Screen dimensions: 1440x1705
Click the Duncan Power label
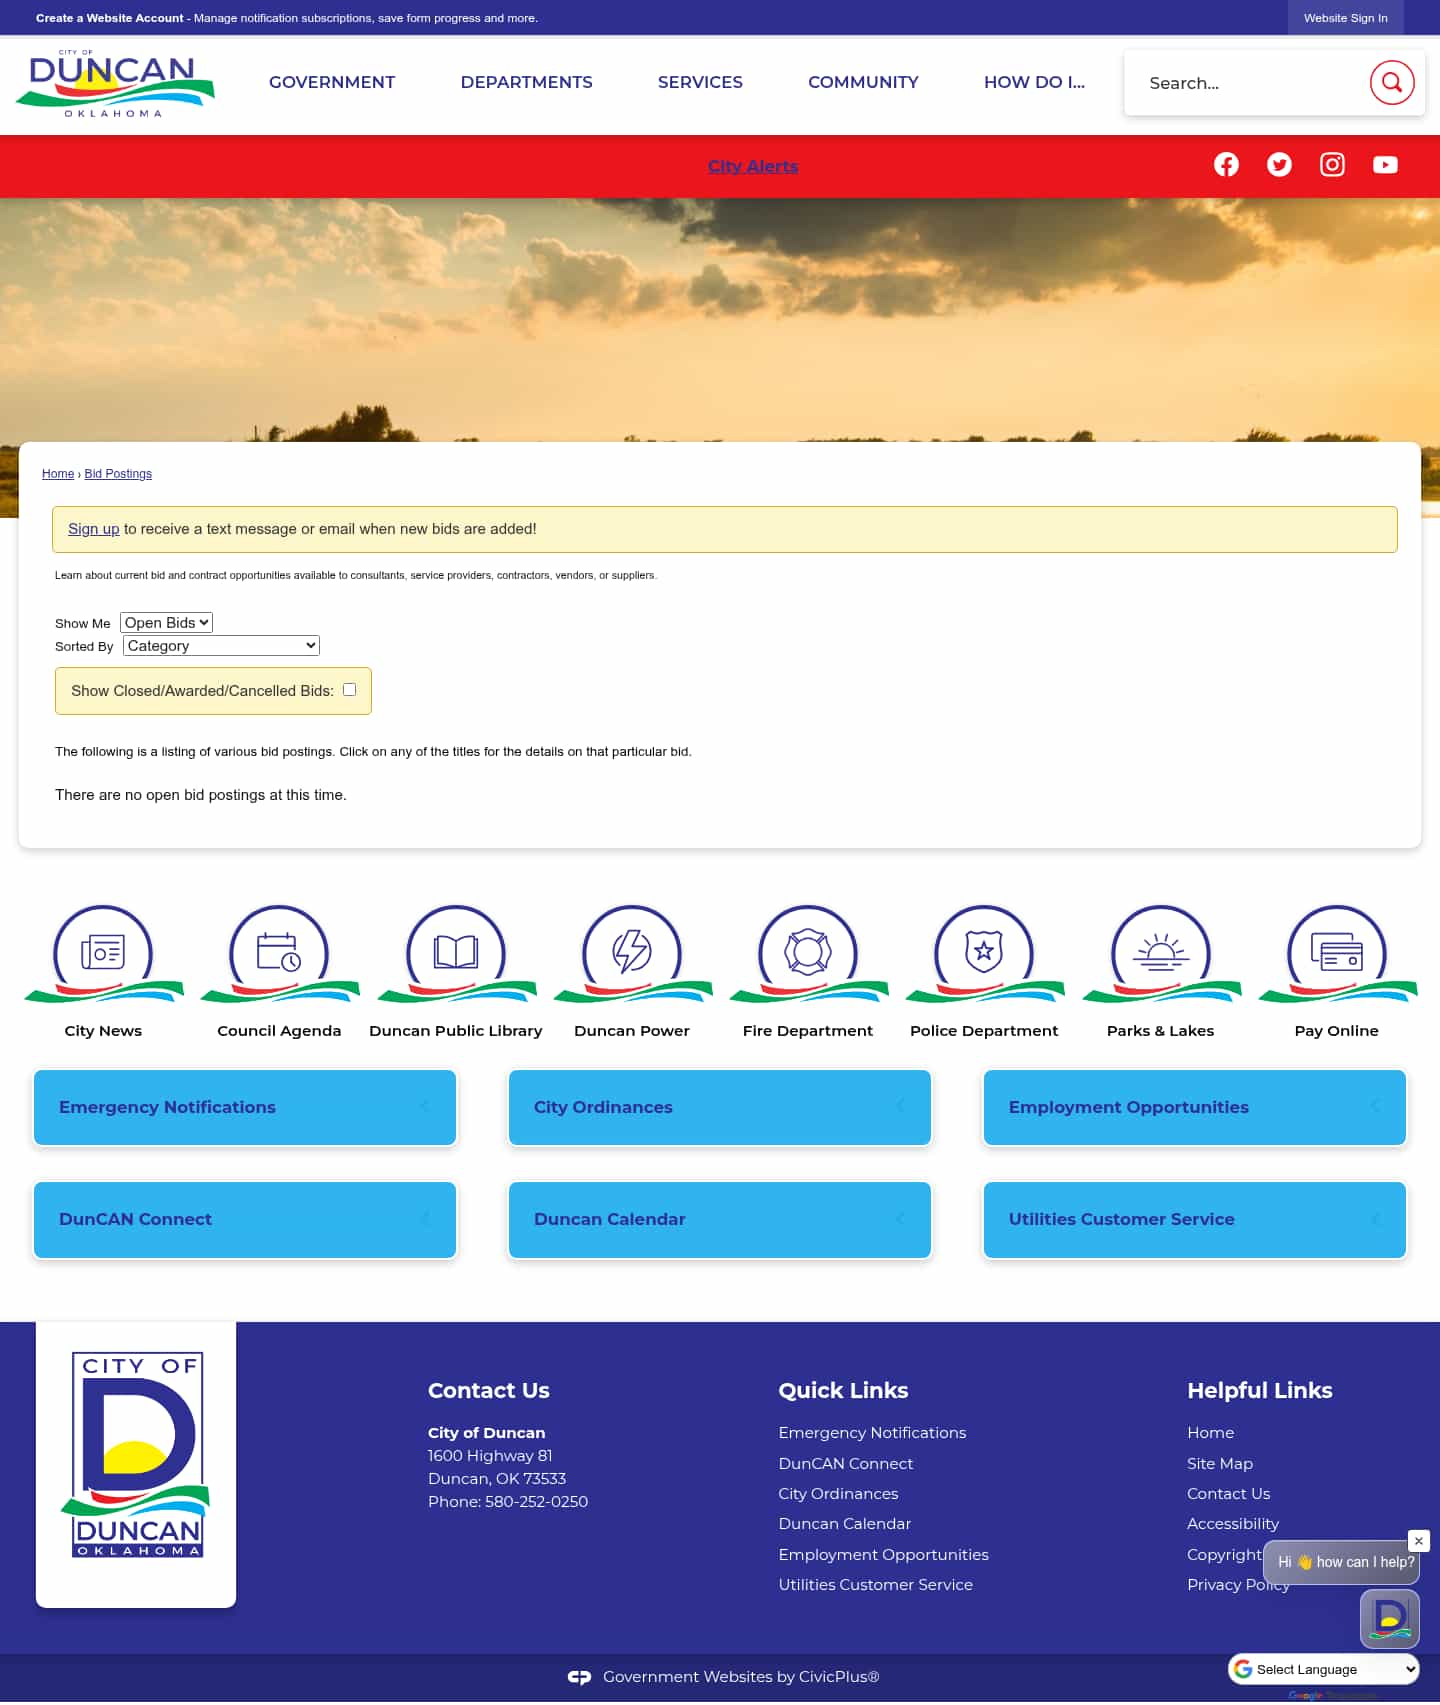click(x=632, y=1031)
